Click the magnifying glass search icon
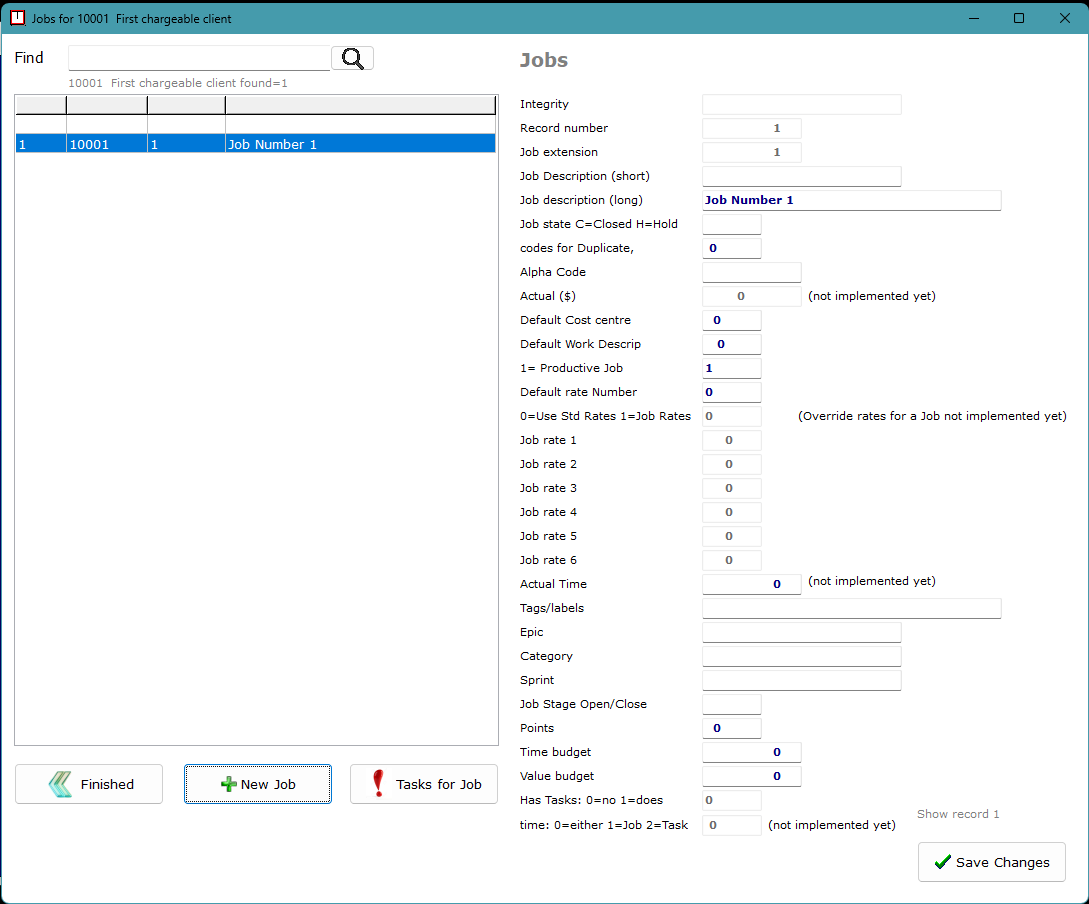 tap(352, 58)
